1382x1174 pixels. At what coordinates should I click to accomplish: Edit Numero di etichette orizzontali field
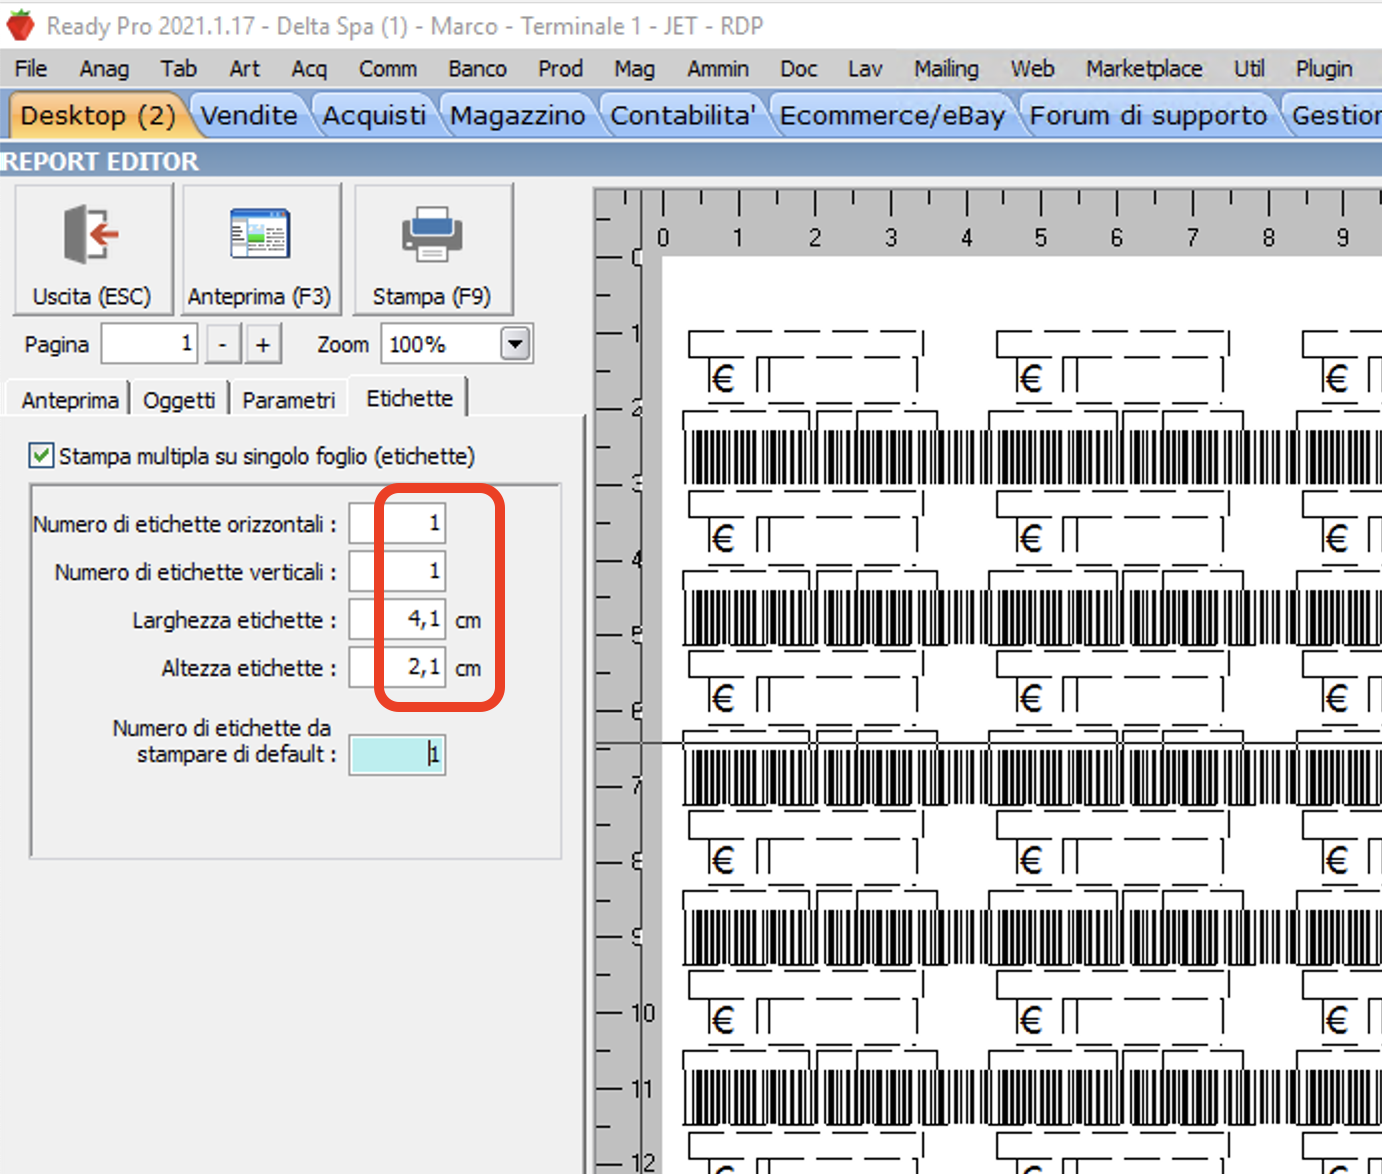point(397,523)
